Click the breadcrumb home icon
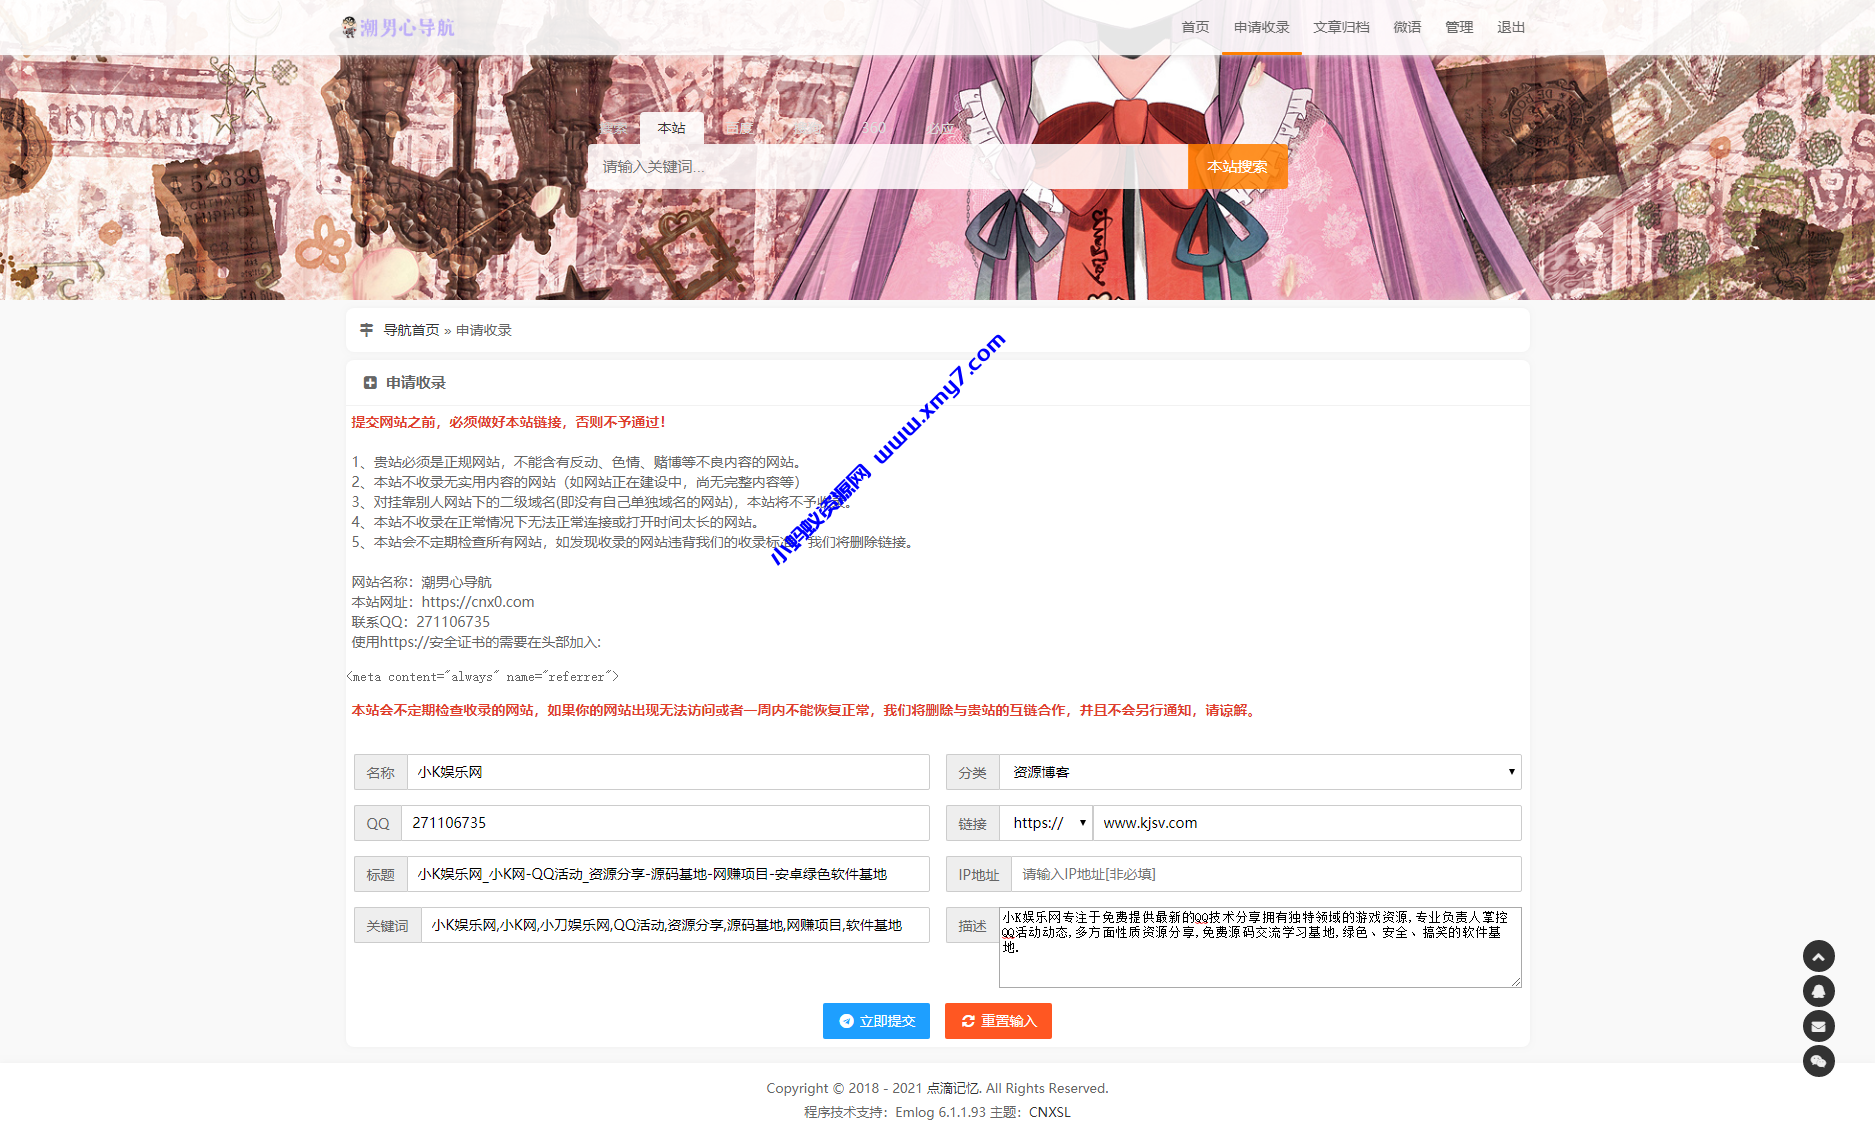 point(366,329)
